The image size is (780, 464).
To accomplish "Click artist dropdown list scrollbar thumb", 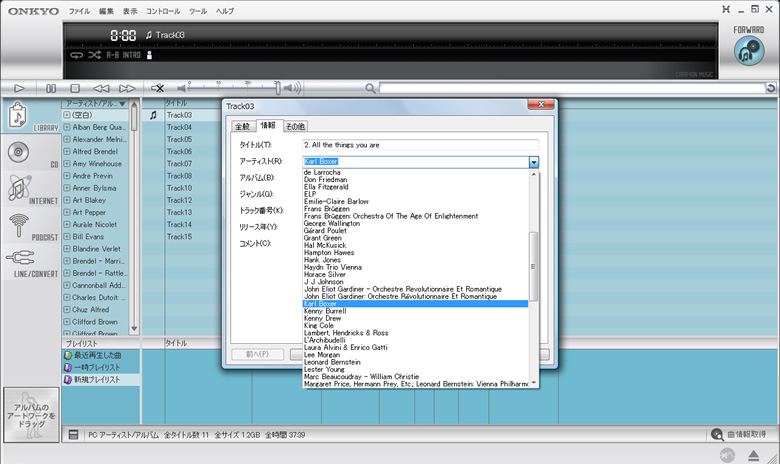I will pos(534,267).
